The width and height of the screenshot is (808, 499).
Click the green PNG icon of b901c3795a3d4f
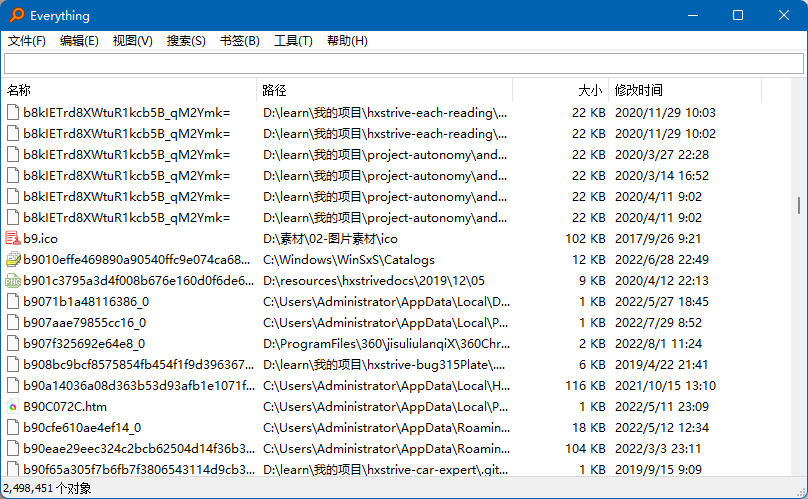[13, 280]
